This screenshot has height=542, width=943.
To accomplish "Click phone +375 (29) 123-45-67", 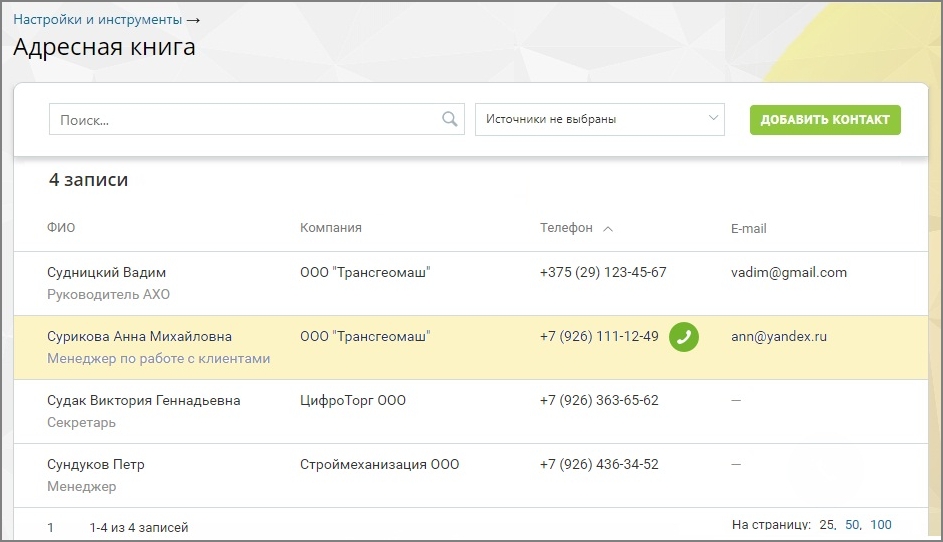I will point(603,273).
